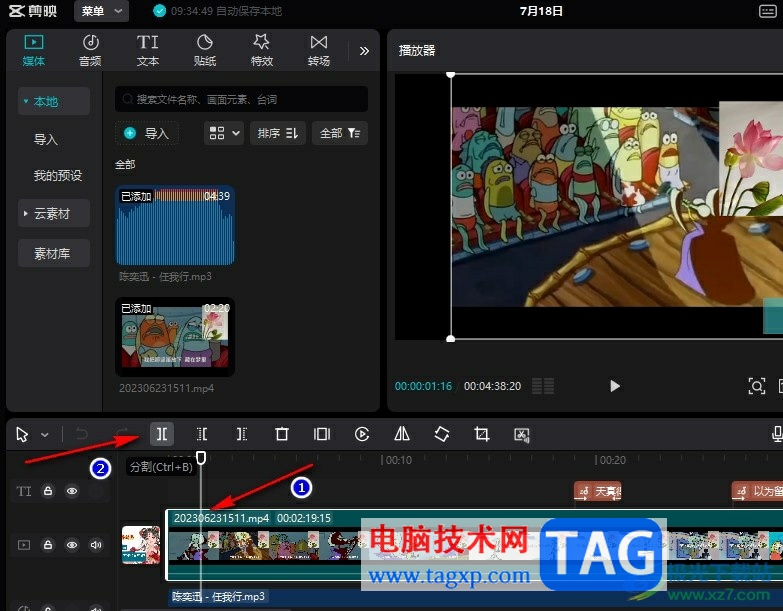
Task: Open the 全部 filter dropdown
Action: [x=340, y=133]
